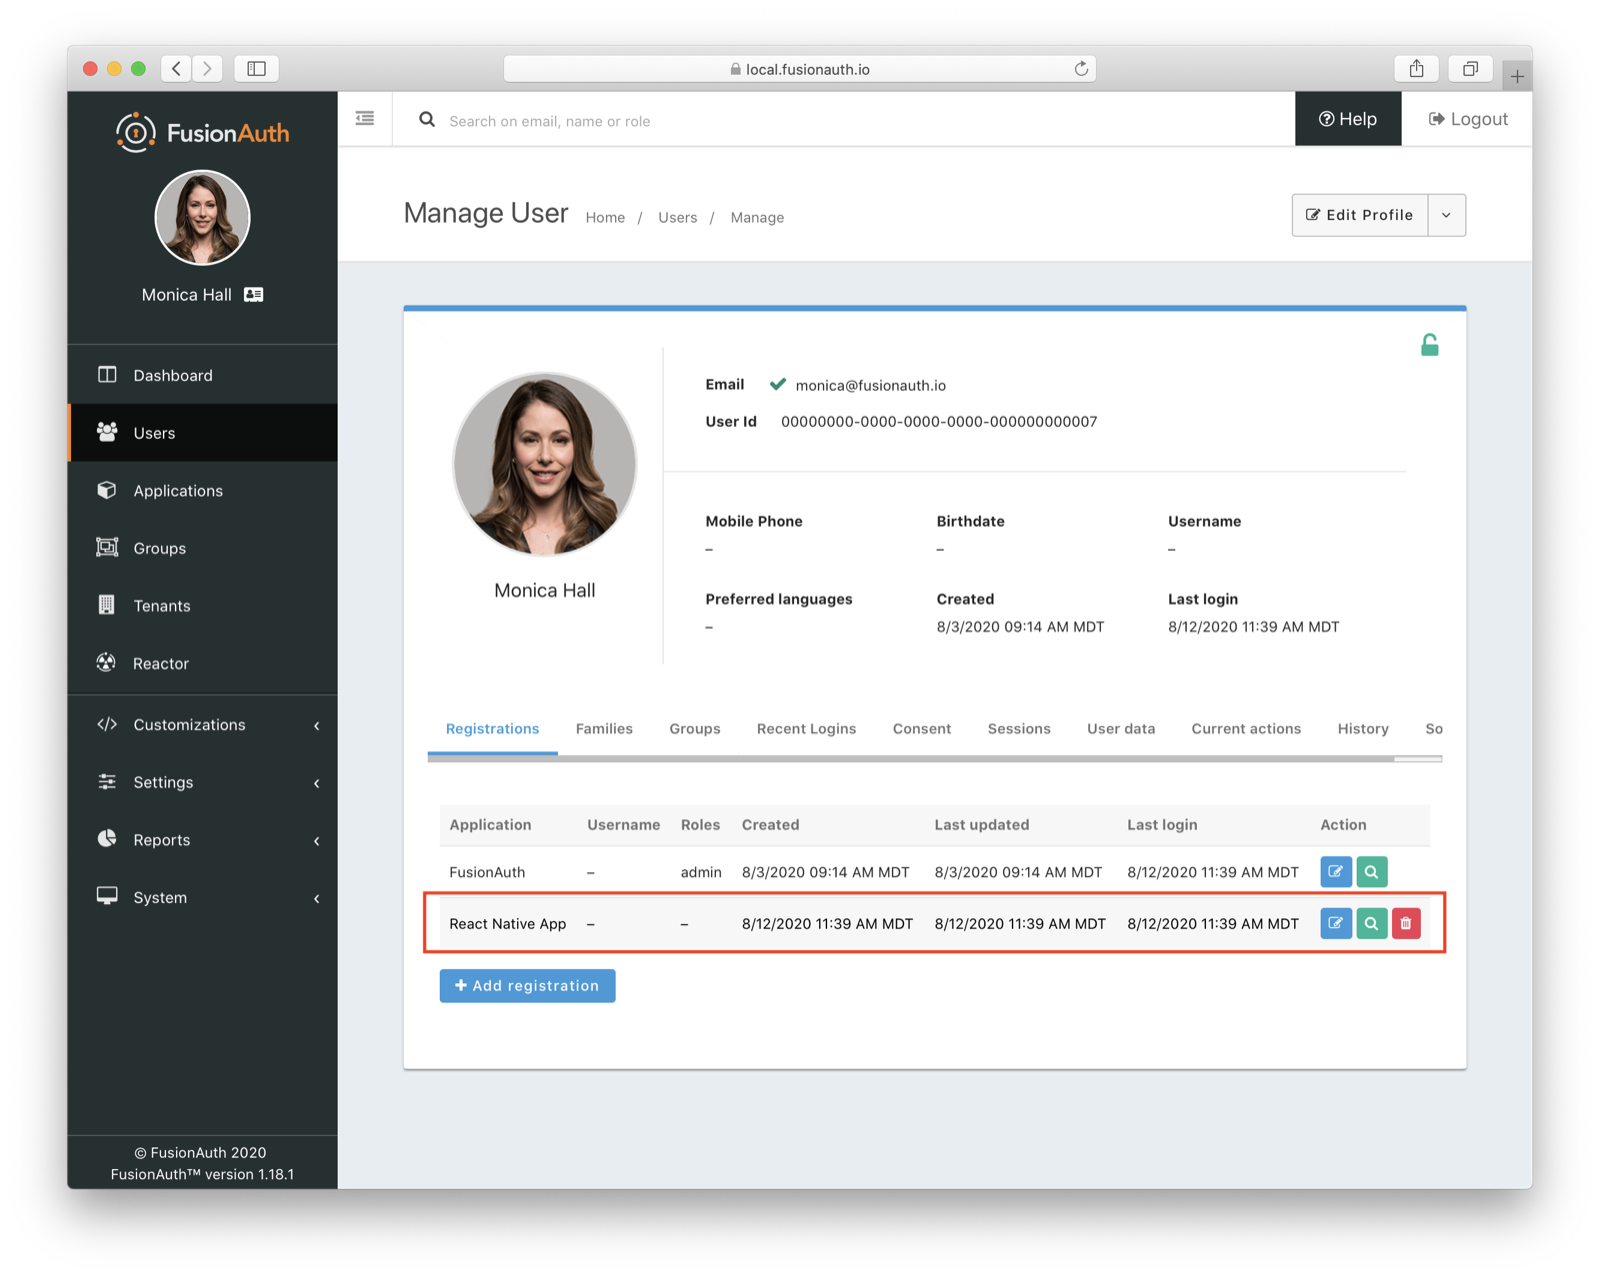Viewport: 1600px width, 1278px height.
Task: Click the React Native App application cell
Action: click(508, 924)
